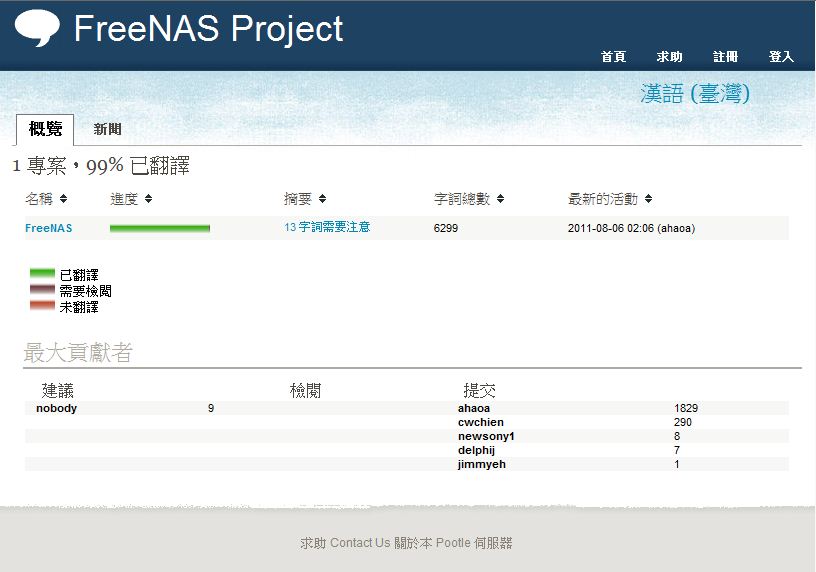
Task: Select contributor ahaoa in submissions
Action: [x=474, y=408]
